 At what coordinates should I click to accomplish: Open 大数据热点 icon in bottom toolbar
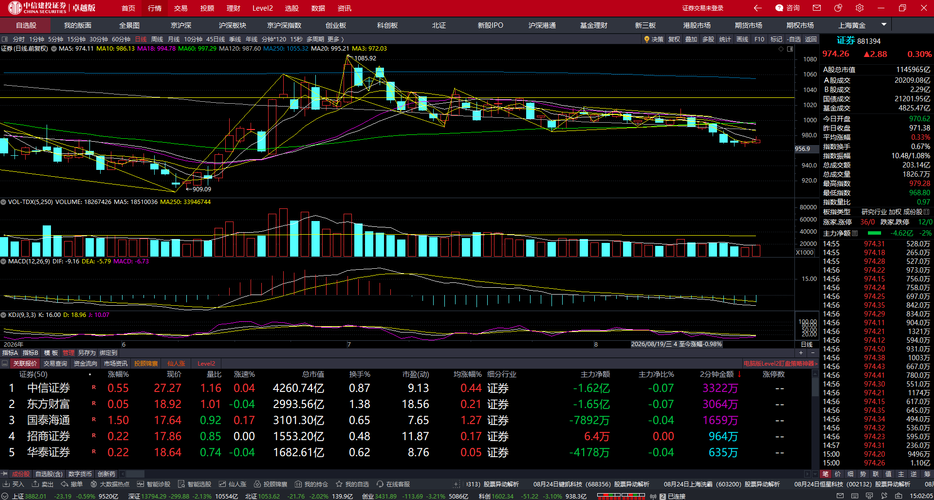(x=93, y=485)
